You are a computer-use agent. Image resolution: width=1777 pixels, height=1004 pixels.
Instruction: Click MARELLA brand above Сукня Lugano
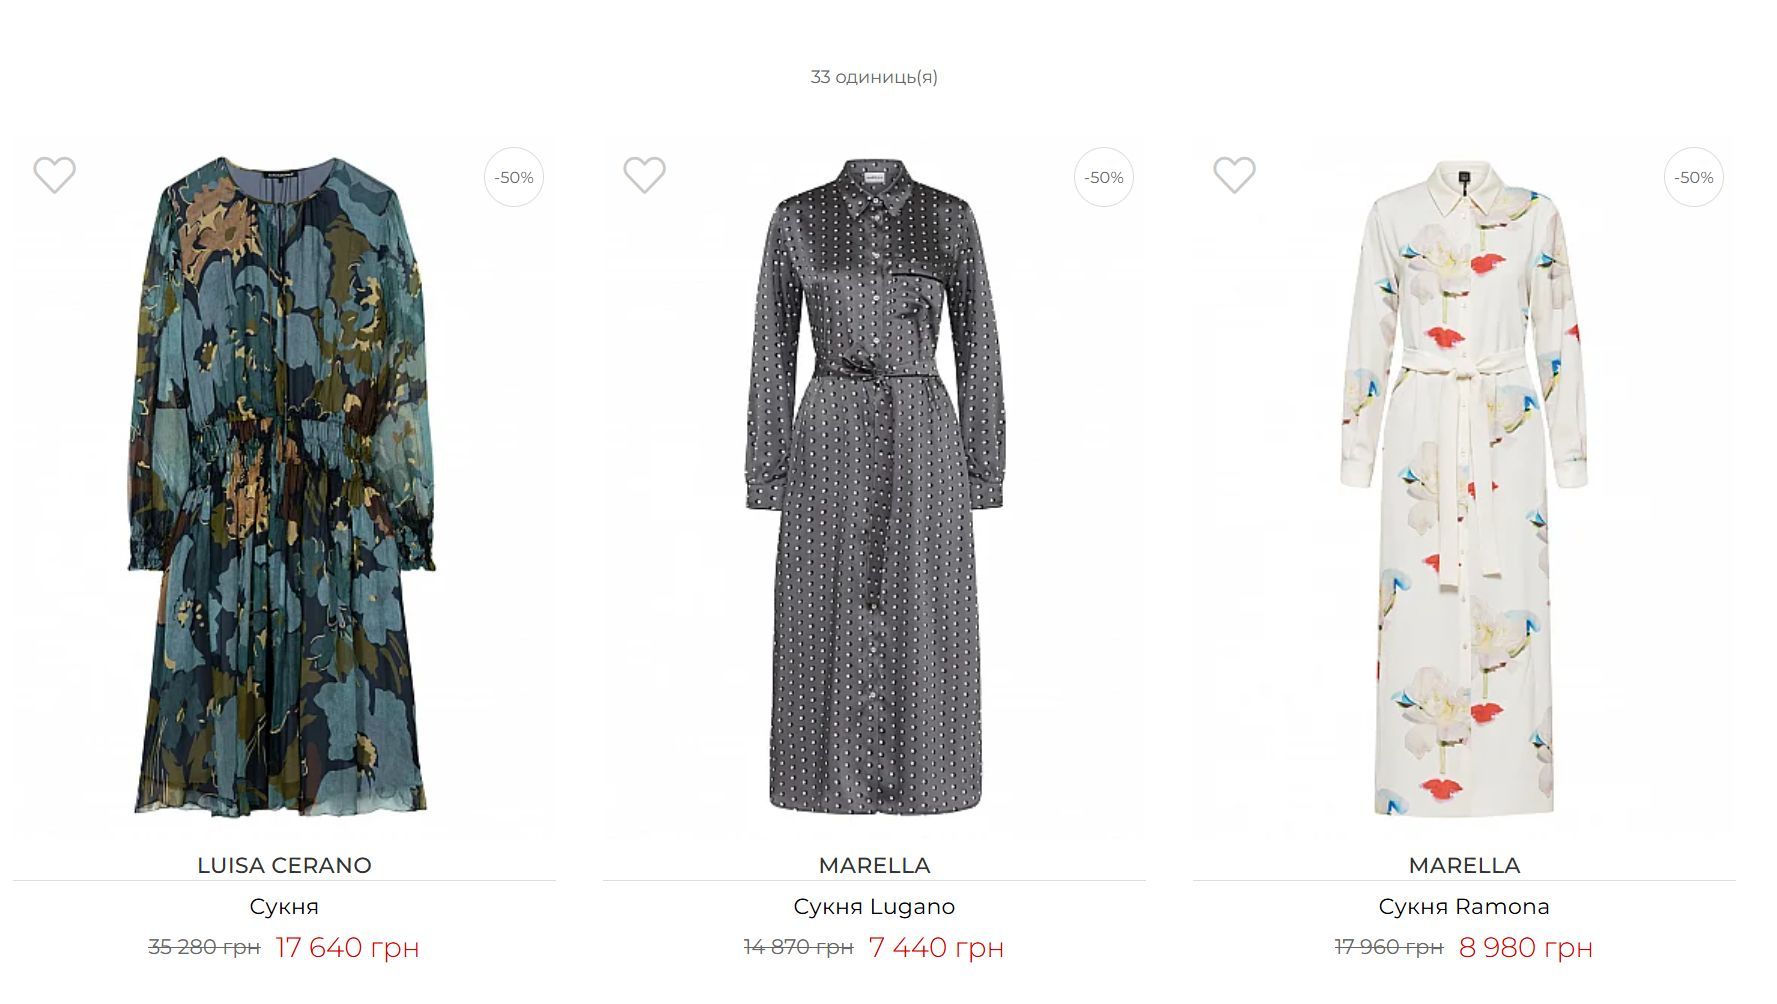[874, 865]
